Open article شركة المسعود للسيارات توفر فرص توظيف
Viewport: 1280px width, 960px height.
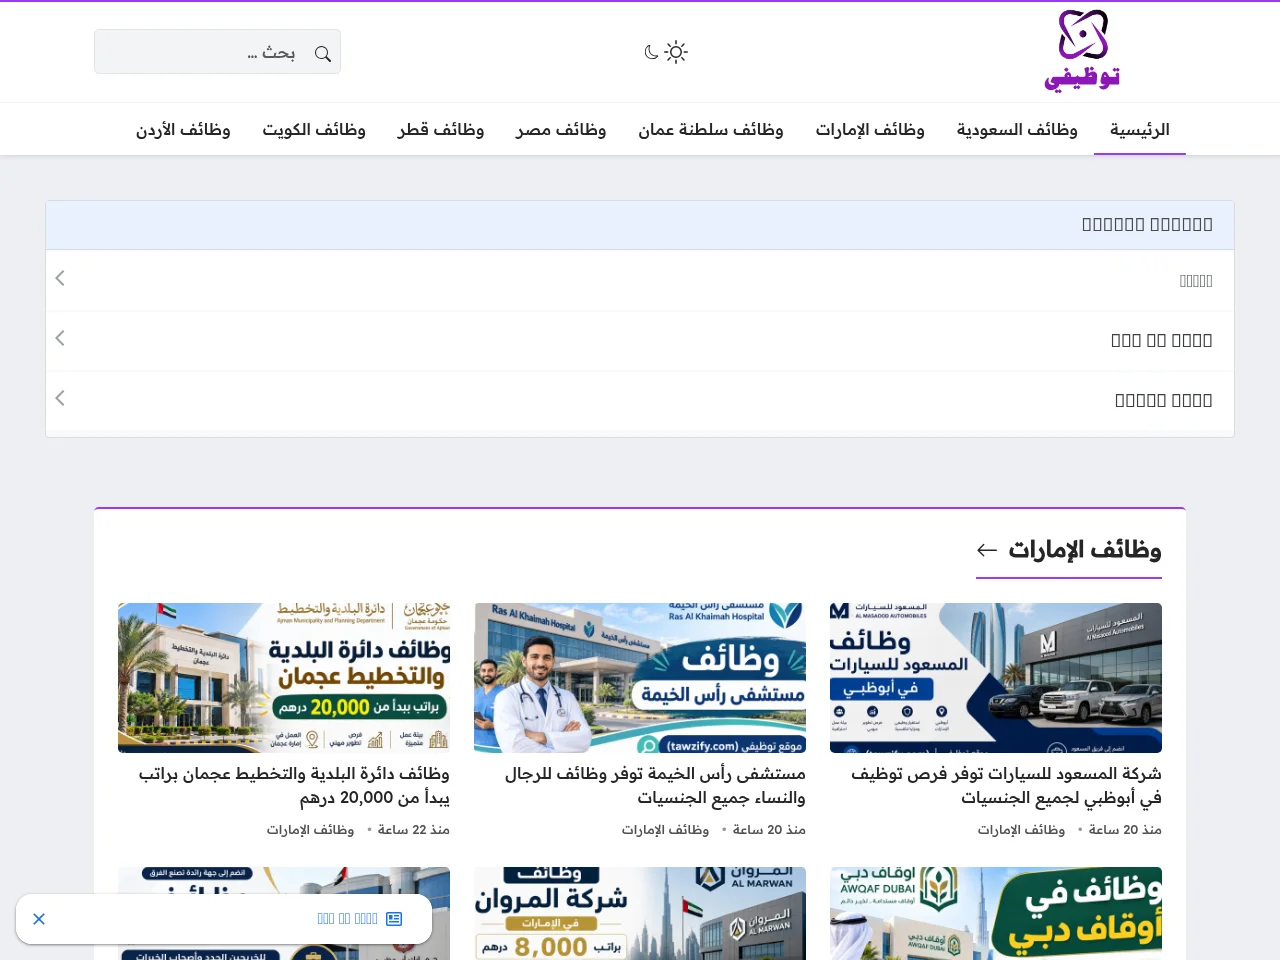pyautogui.click(x=1006, y=786)
